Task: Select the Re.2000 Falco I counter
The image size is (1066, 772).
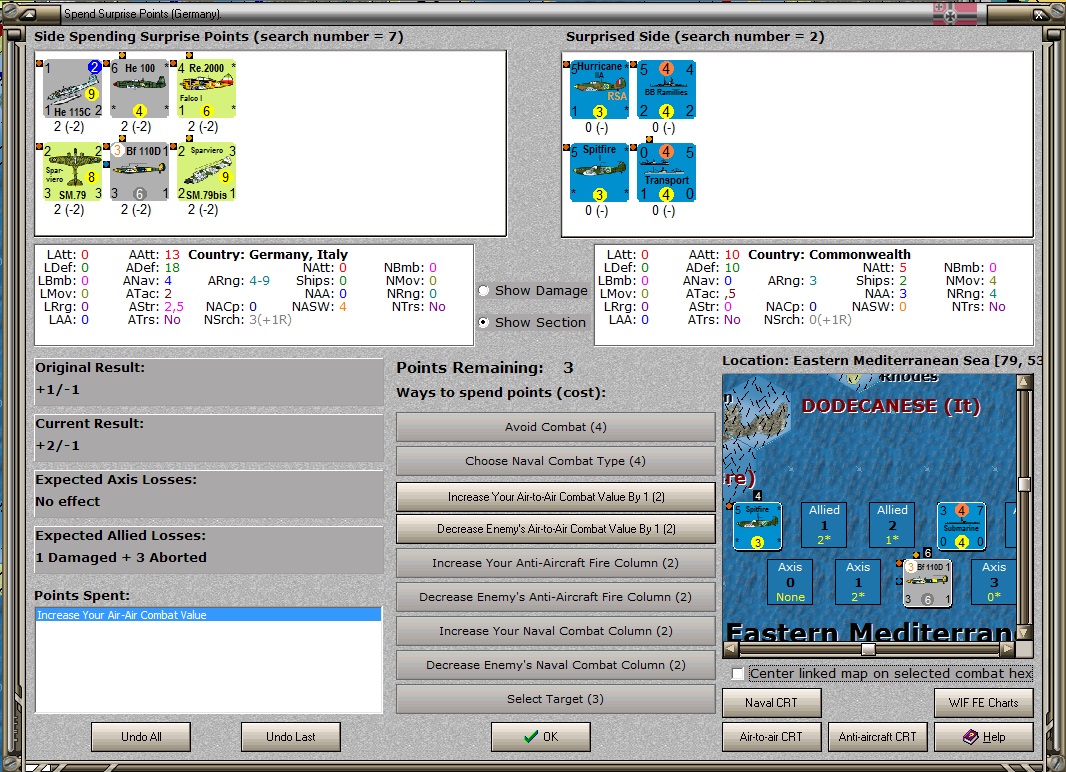Action: click(206, 88)
